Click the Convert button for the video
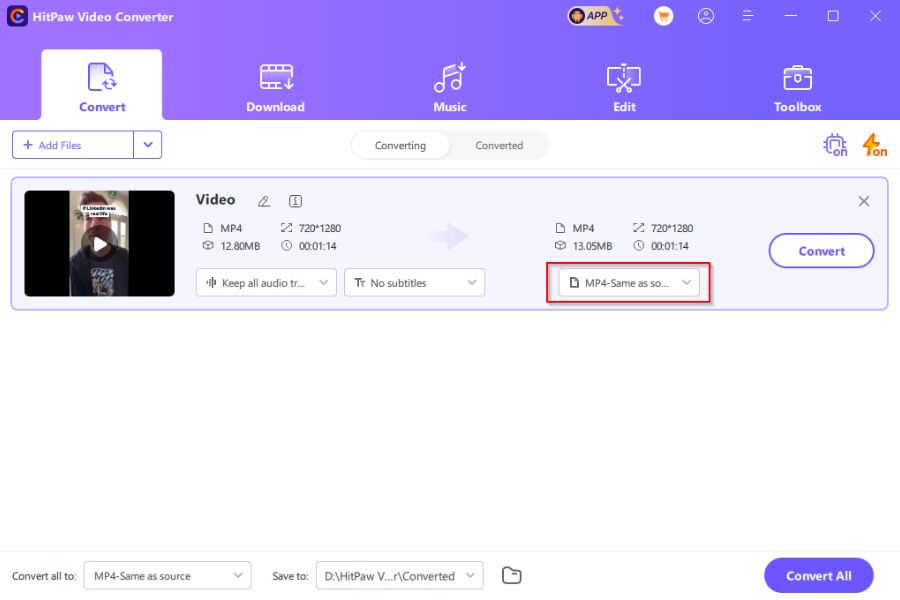Viewport: 900px width, 600px height. click(821, 251)
